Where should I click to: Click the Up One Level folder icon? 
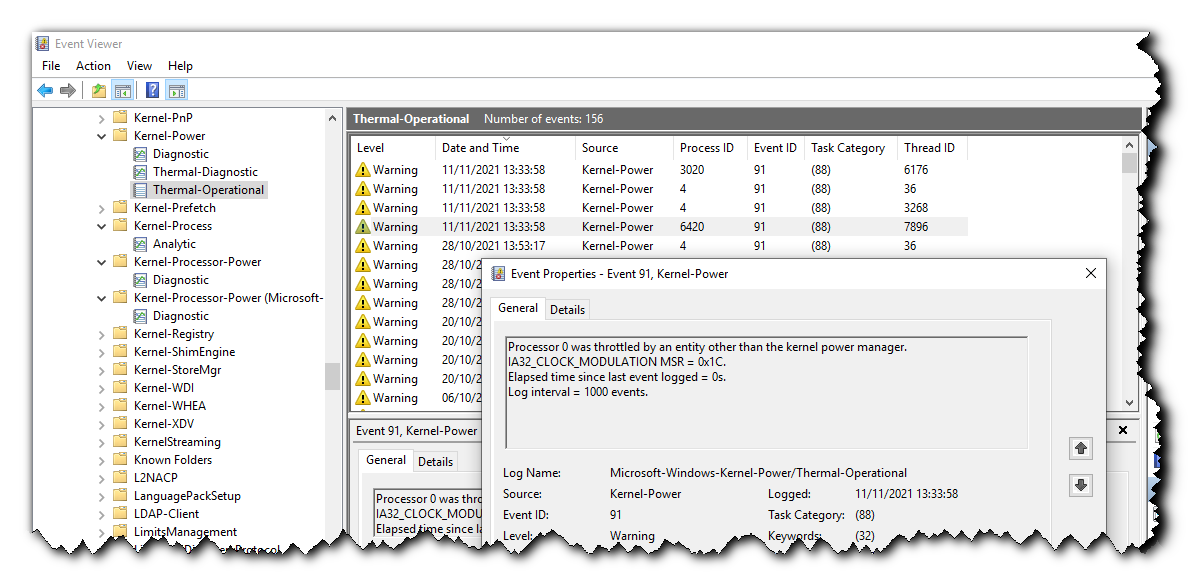pos(98,91)
